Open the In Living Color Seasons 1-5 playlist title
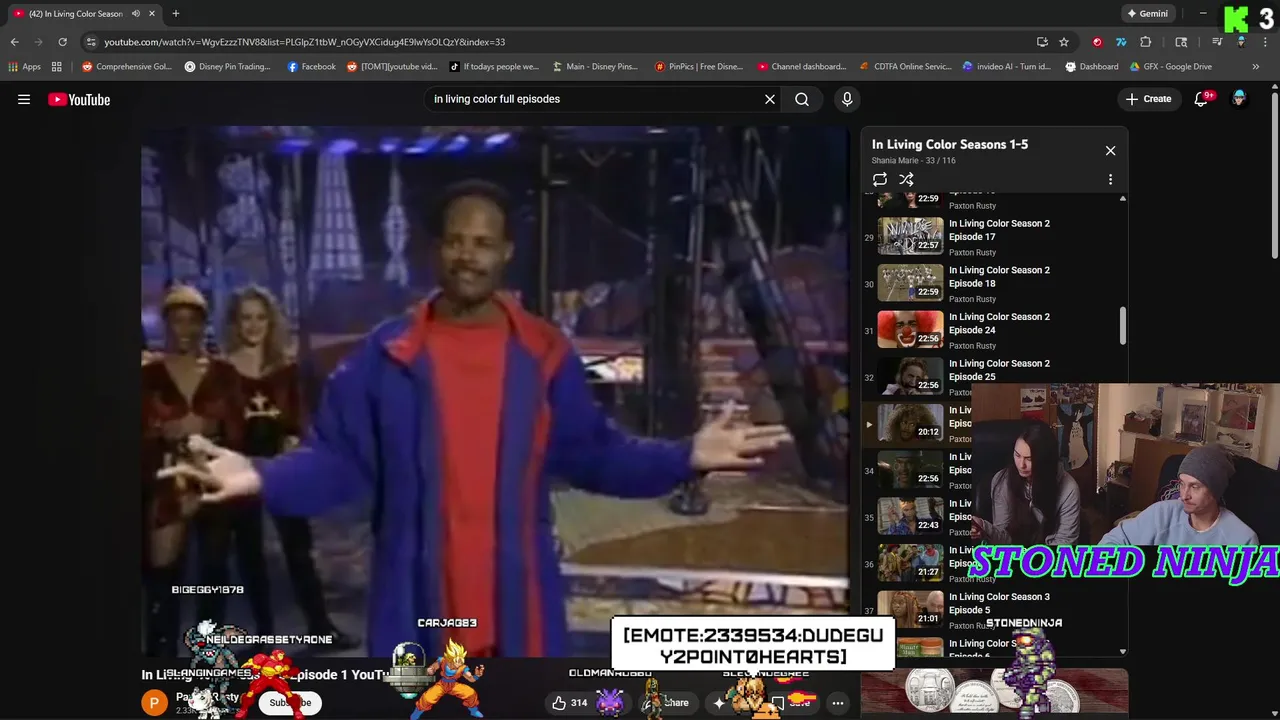 tap(950, 144)
